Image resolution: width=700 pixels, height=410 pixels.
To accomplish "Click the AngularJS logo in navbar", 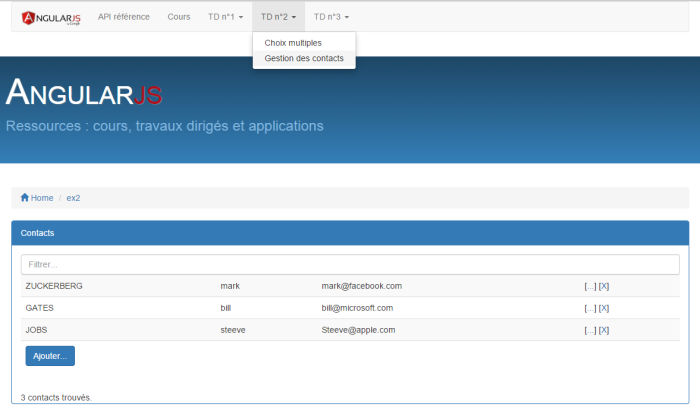I will click(x=51, y=18).
